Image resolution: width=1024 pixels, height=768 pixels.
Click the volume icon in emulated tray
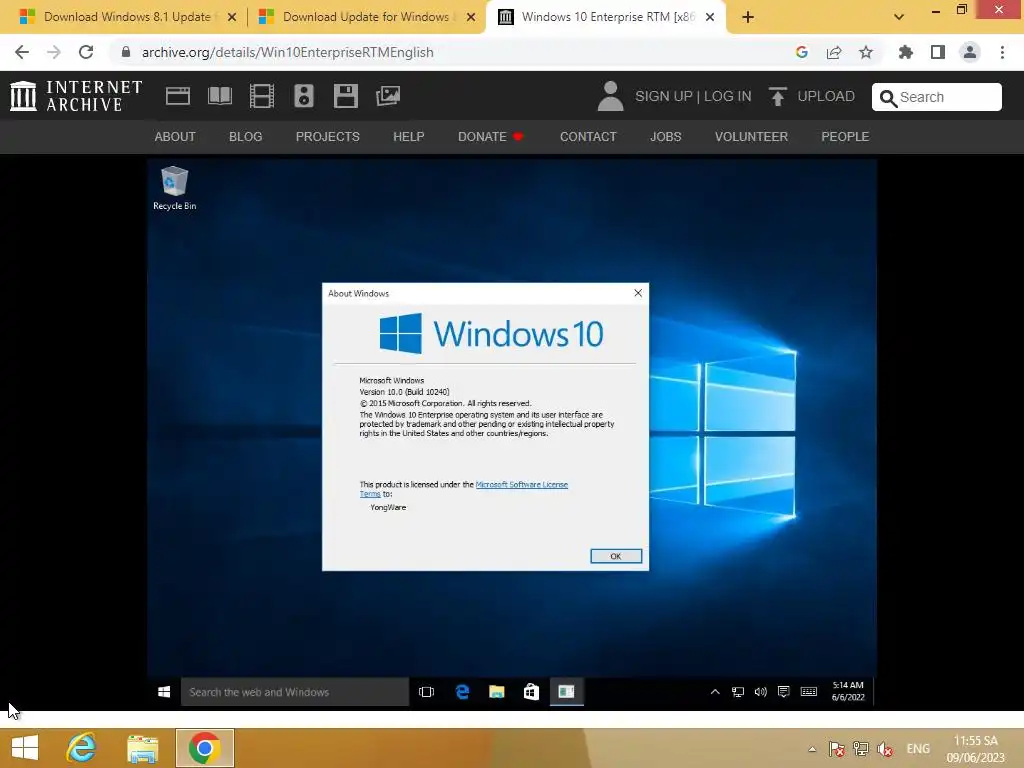pyautogui.click(x=761, y=692)
